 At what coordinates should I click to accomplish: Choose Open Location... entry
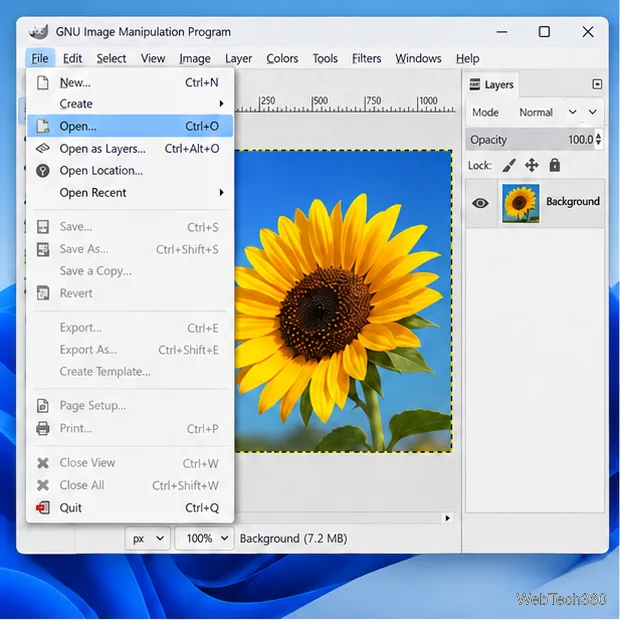click(x=130, y=171)
